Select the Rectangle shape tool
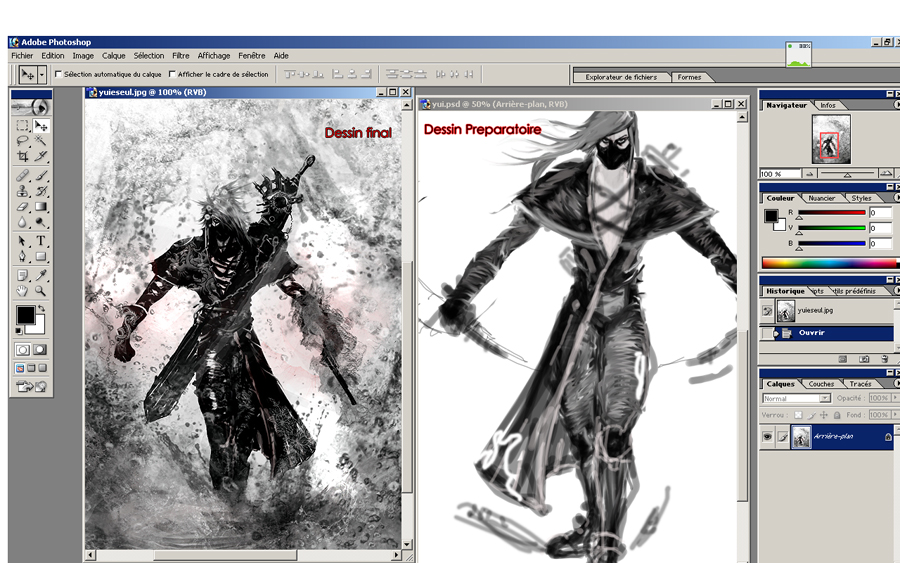The height and width of the screenshot is (563, 900). click(41, 257)
